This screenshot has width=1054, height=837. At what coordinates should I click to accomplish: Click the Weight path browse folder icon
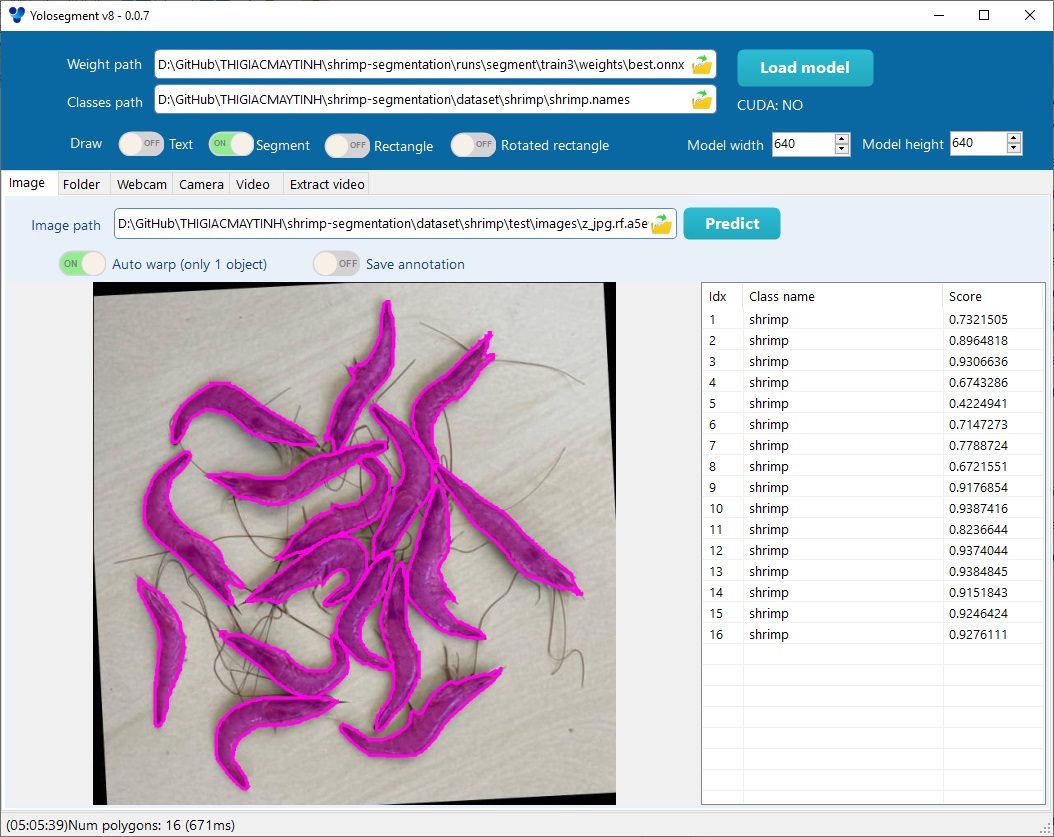click(702, 65)
